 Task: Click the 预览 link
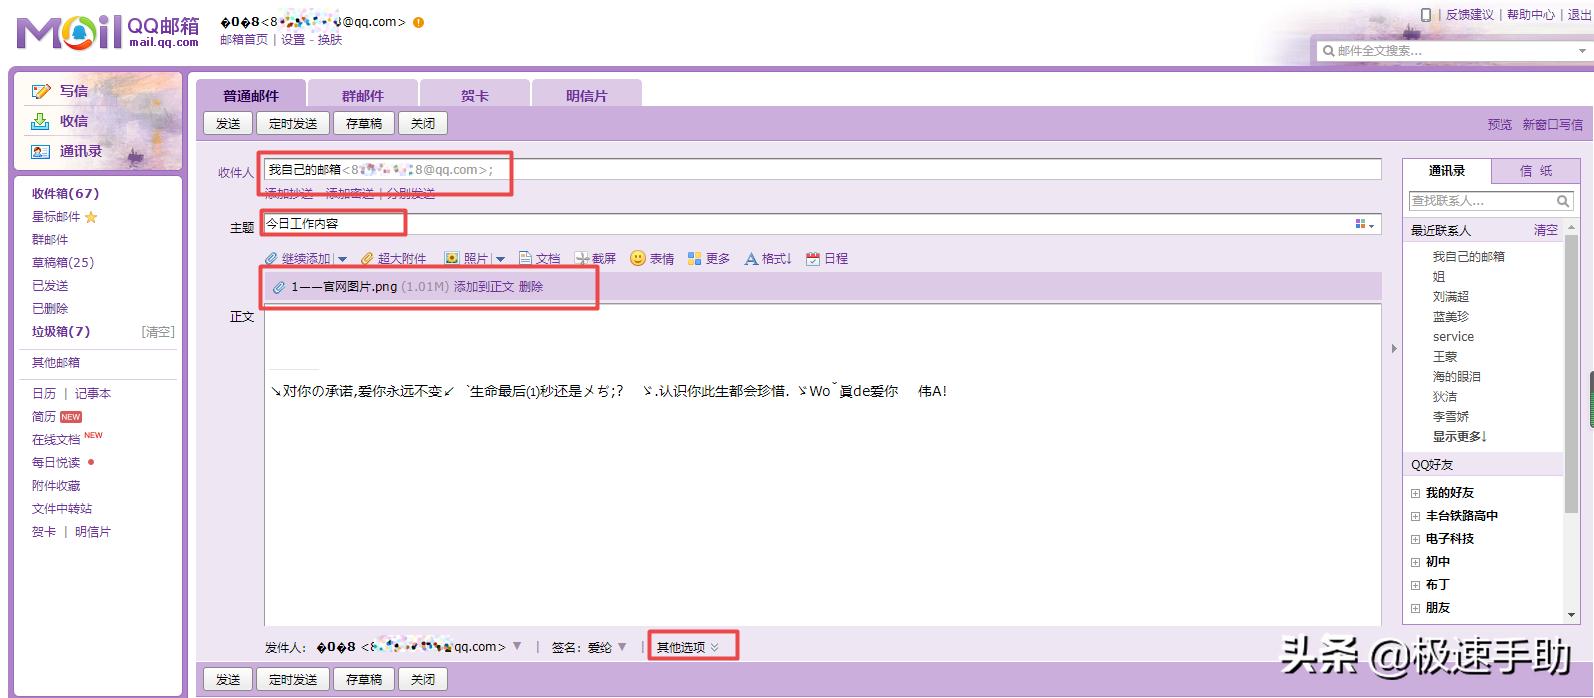pyautogui.click(x=1500, y=125)
